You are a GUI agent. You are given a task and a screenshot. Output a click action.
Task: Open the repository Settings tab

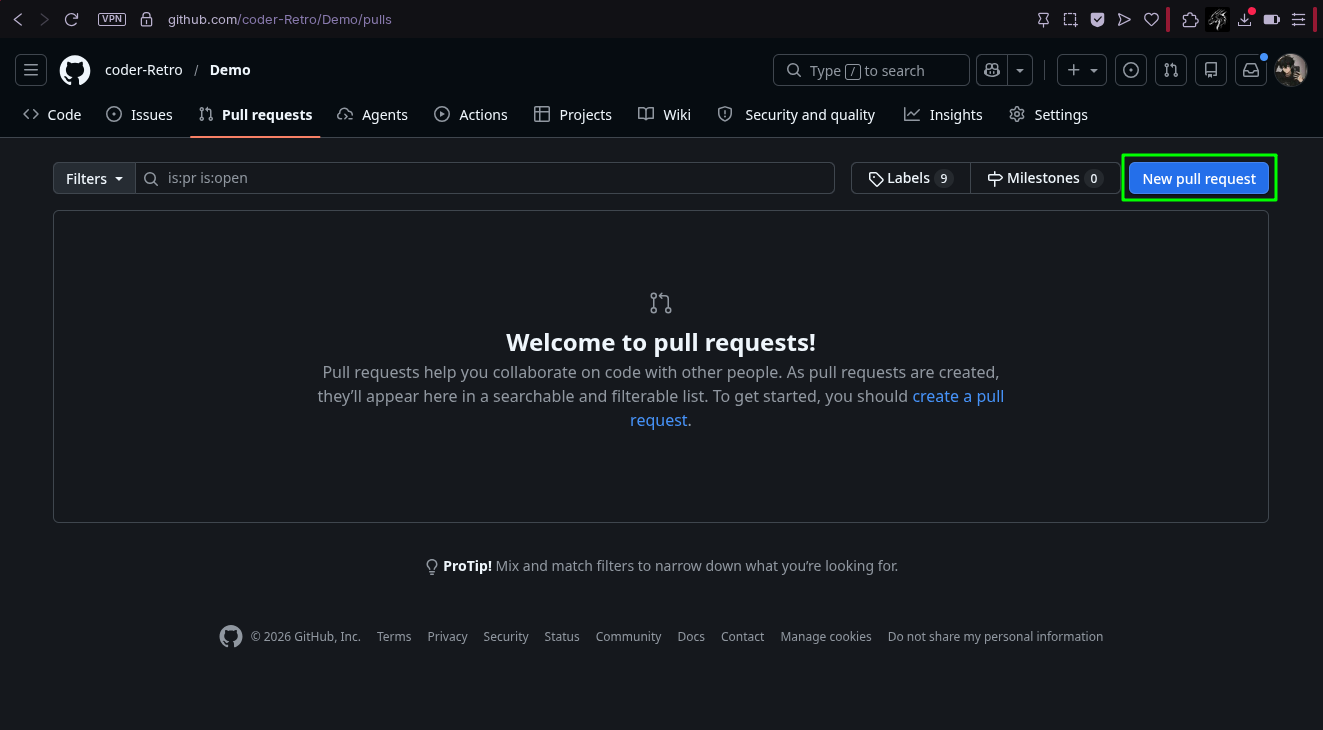(x=1048, y=115)
